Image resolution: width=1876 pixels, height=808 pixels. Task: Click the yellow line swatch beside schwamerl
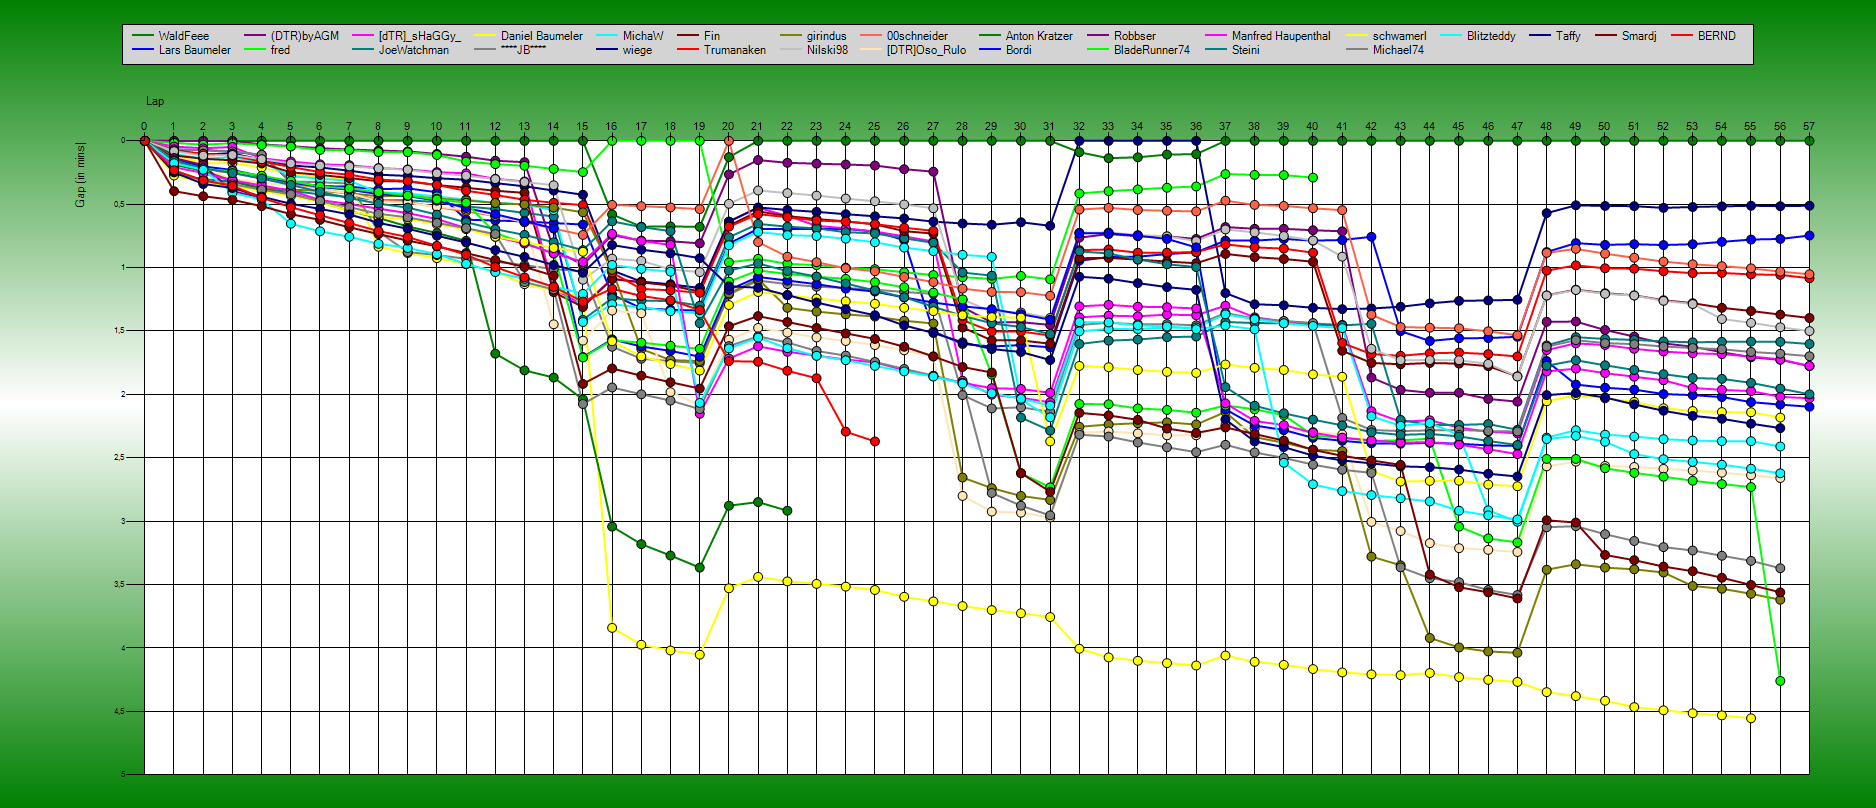[x=1357, y=36]
